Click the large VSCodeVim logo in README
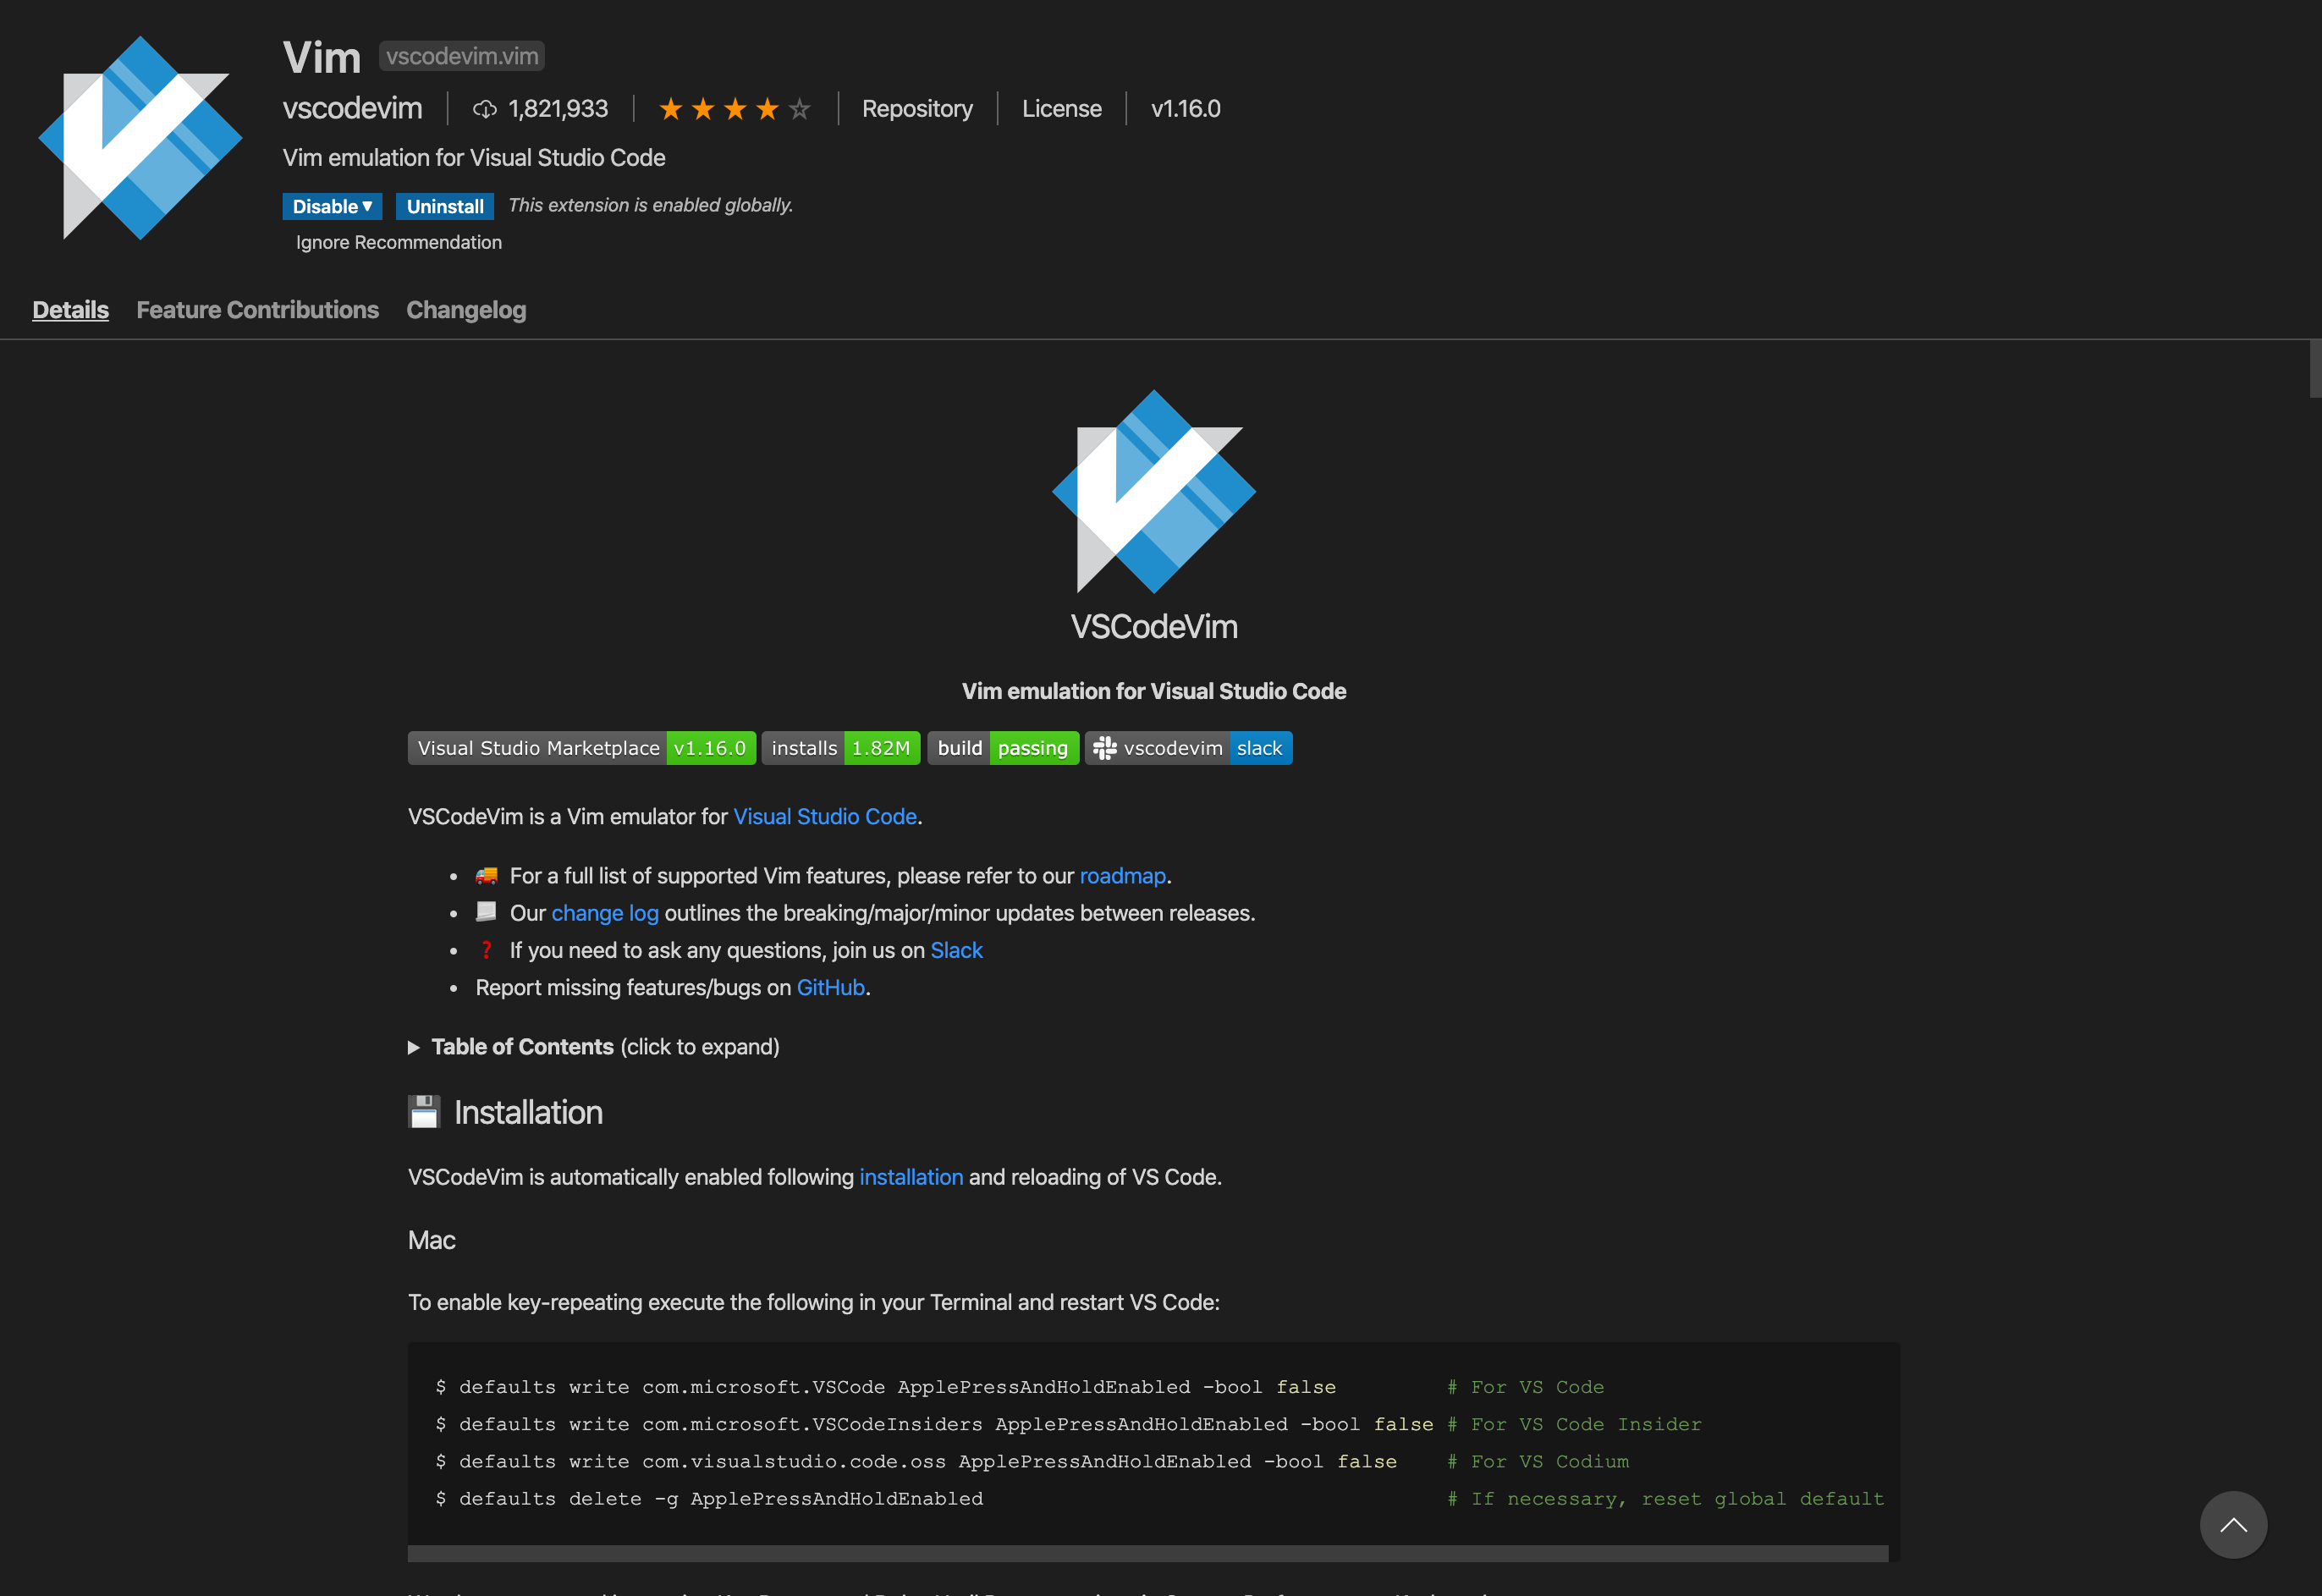The image size is (2322, 1596). [x=1154, y=491]
